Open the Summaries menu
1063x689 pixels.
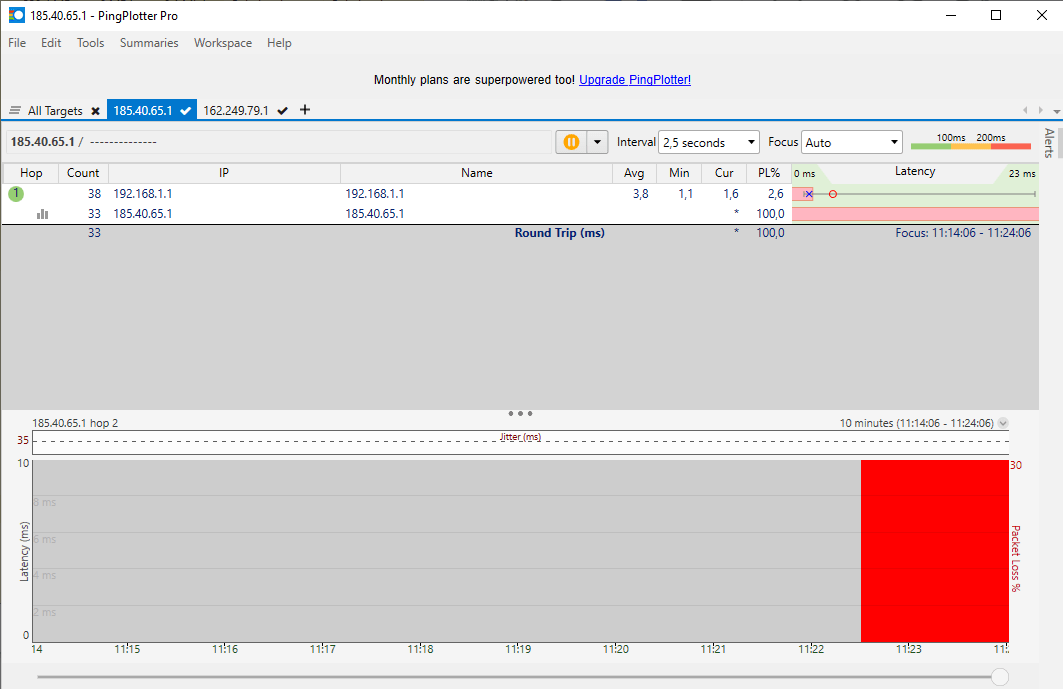149,43
